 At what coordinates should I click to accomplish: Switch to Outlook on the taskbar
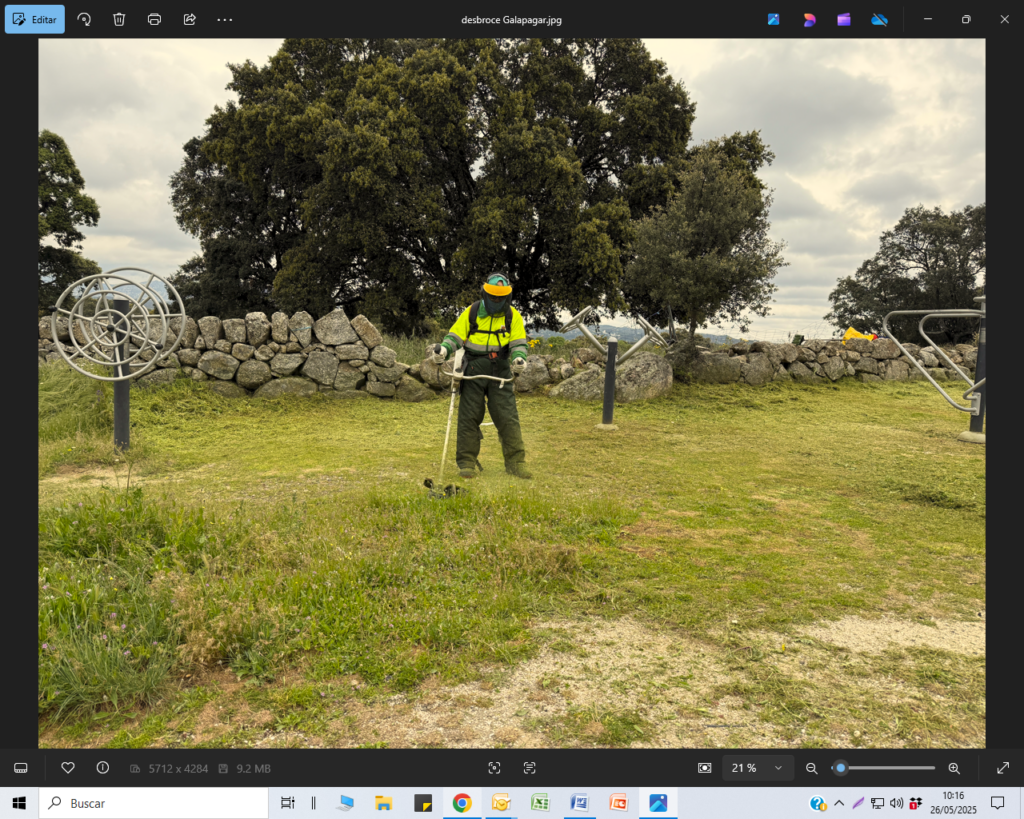pos(501,803)
